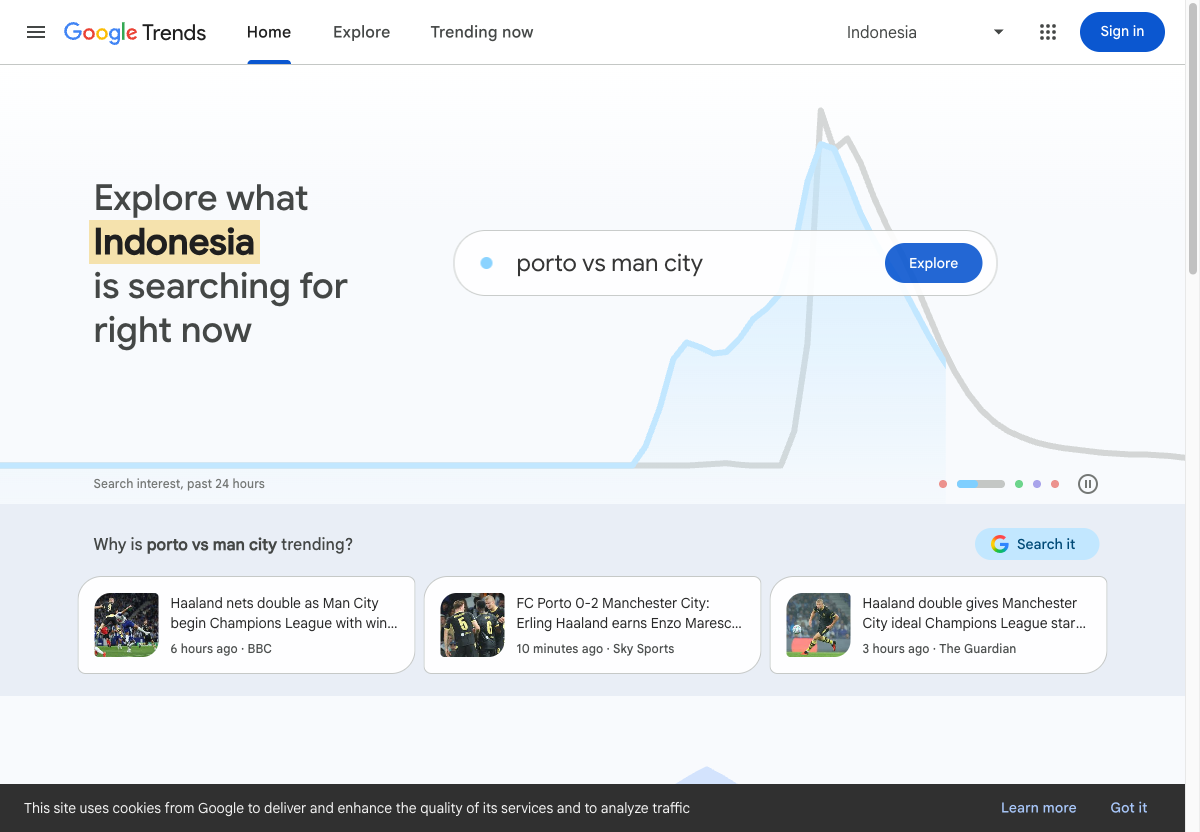Click the BBC article thumbnail image
The width and height of the screenshot is (1200, 832).
127,625
